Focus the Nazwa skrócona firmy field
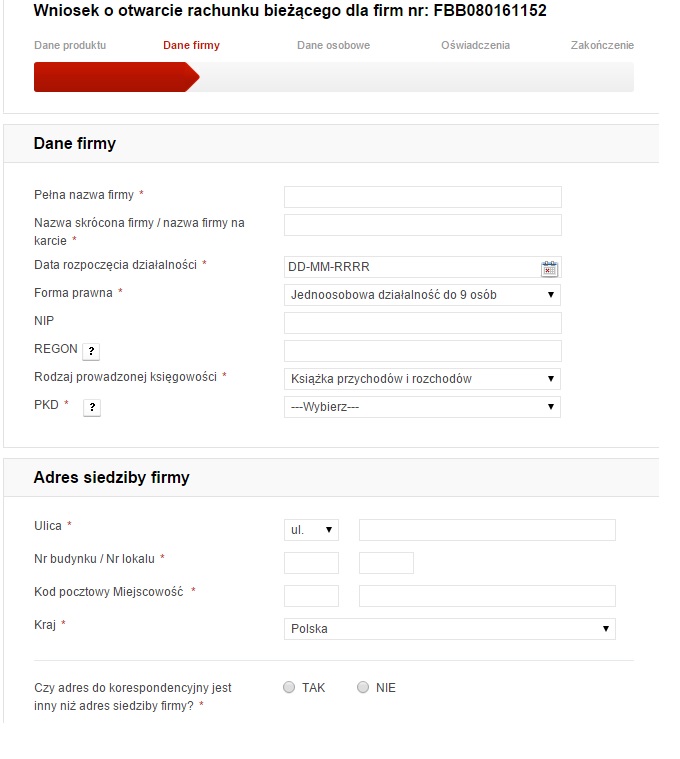 pos(423,225)
